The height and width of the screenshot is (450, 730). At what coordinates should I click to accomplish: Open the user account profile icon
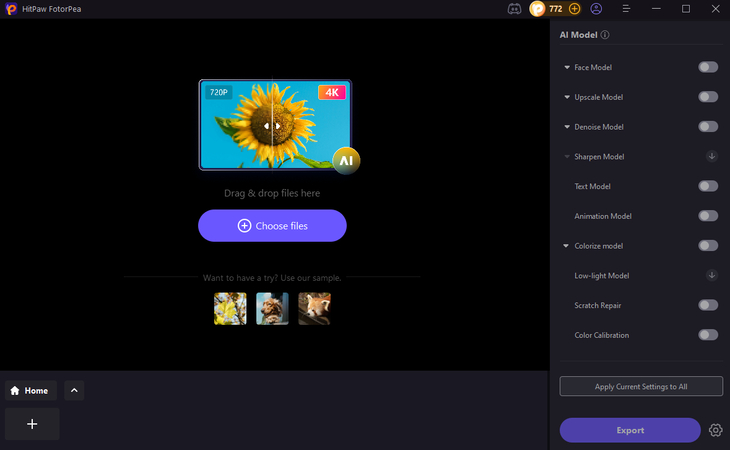(597, 9)
